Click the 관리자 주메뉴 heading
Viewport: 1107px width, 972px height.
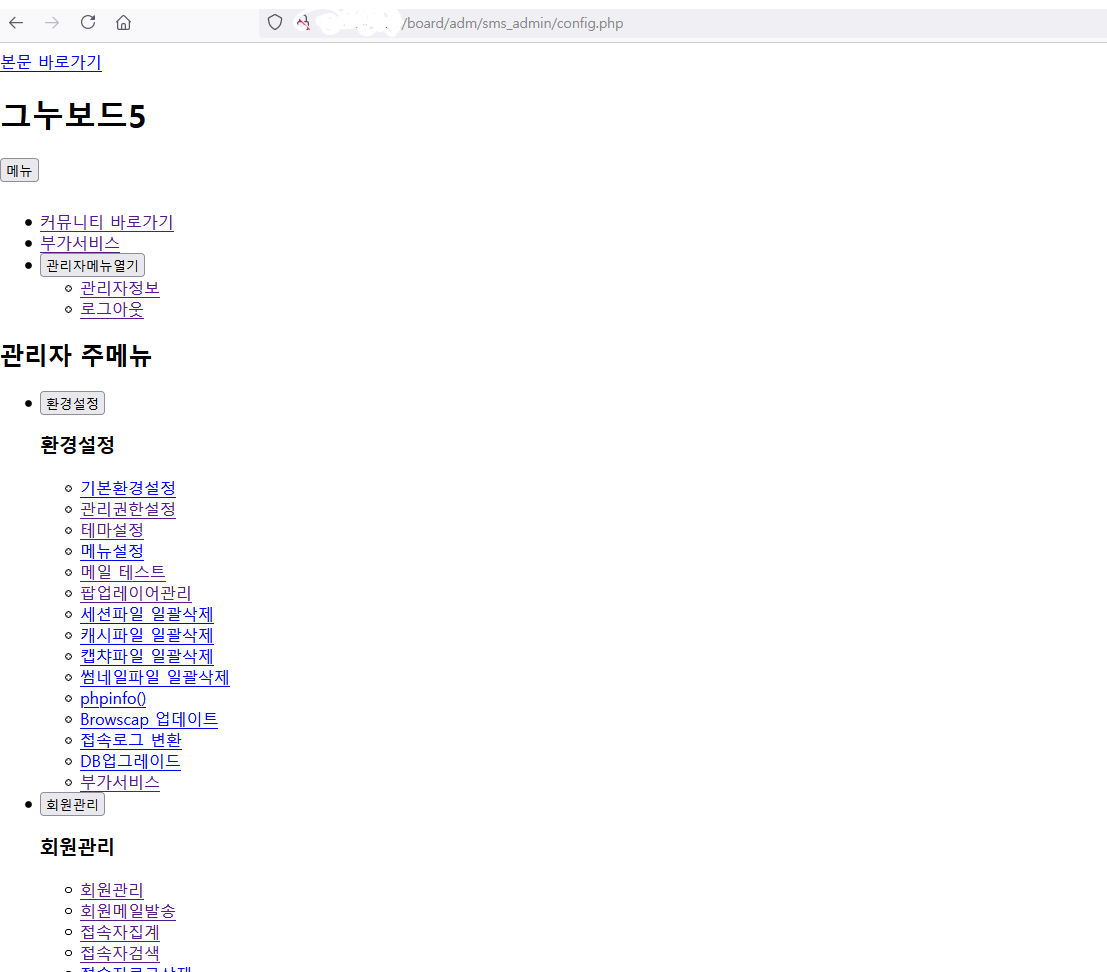point(76,355)
